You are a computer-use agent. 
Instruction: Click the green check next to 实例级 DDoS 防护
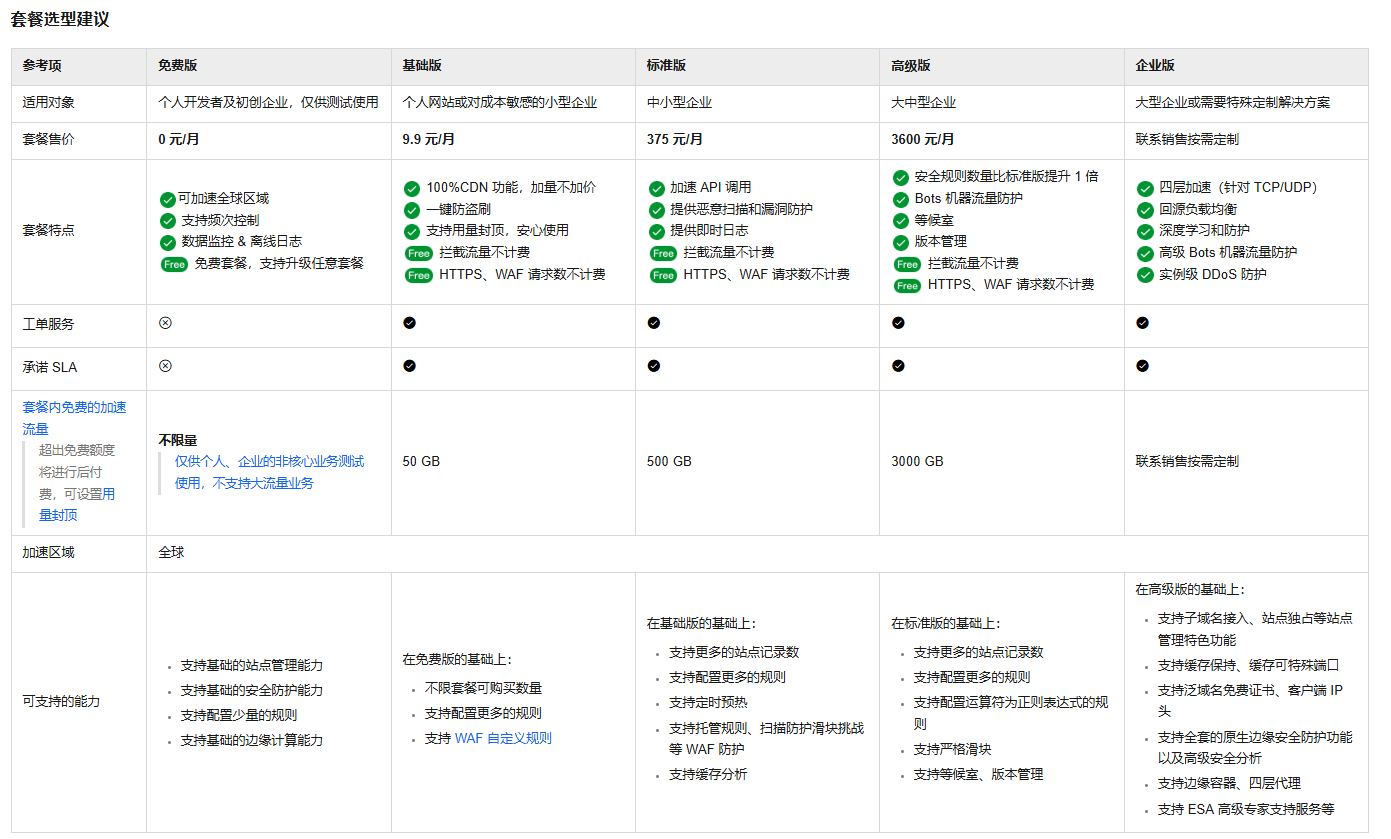[1145, 274]
